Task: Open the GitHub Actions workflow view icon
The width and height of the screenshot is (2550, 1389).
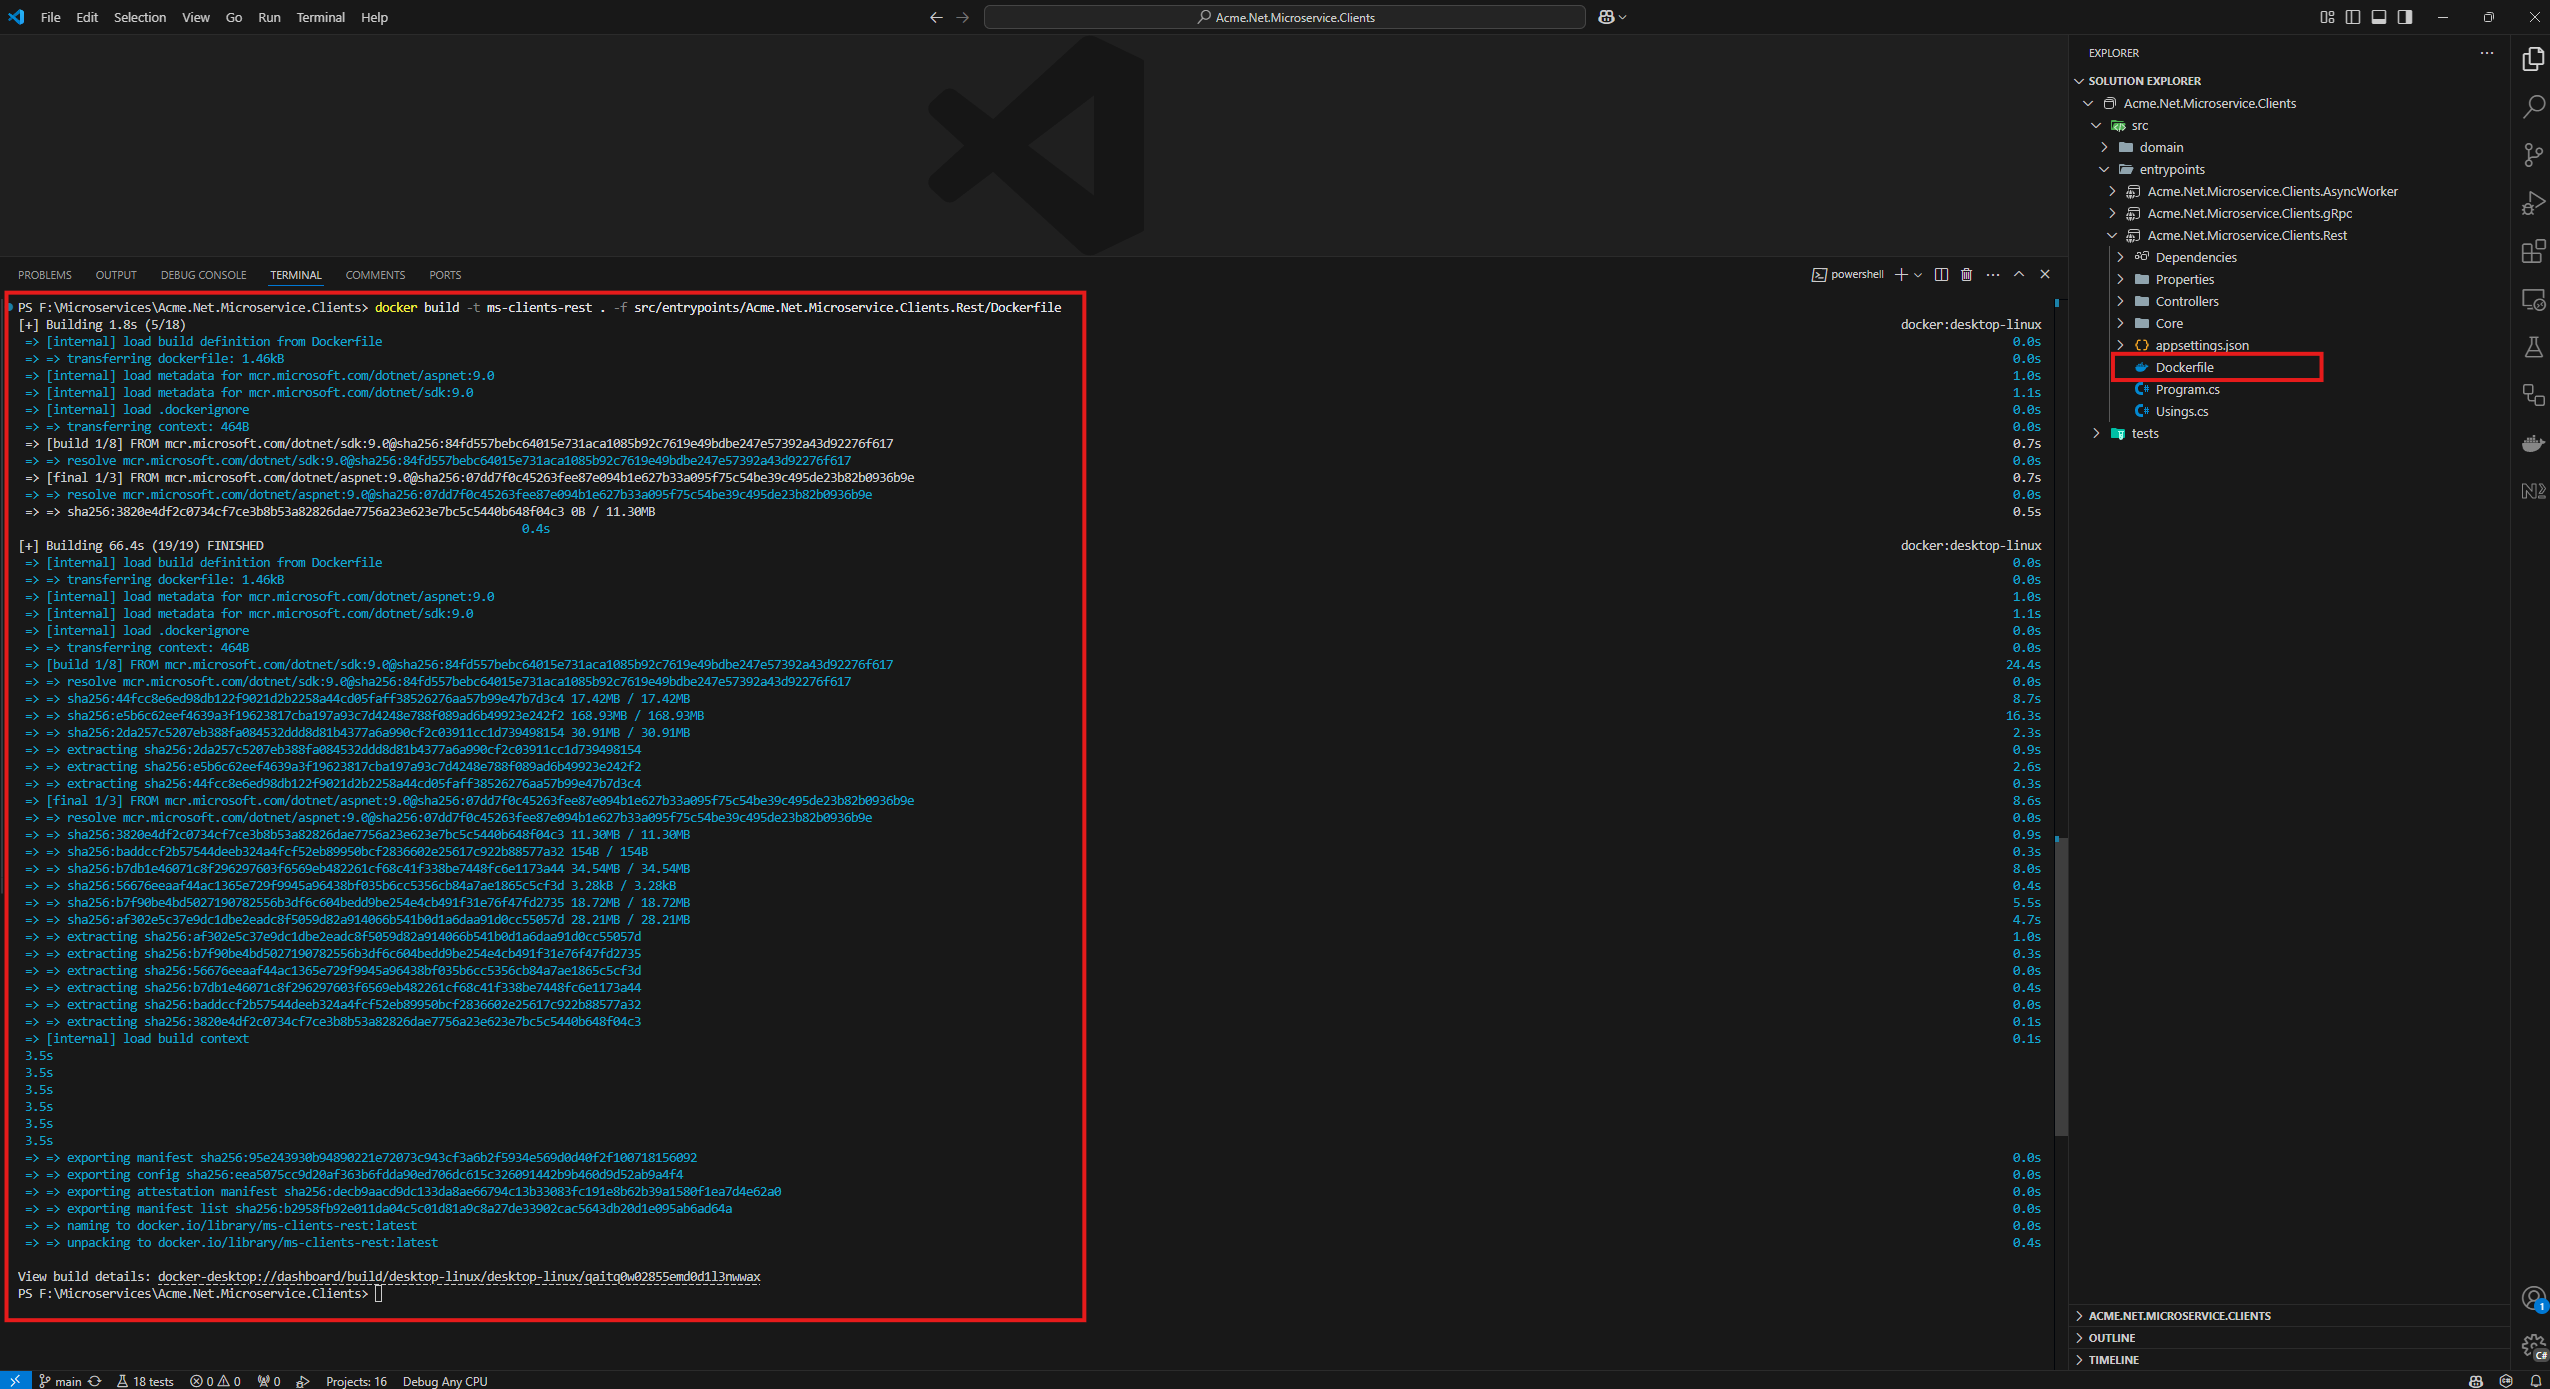Action: [x=2533, y=395]
